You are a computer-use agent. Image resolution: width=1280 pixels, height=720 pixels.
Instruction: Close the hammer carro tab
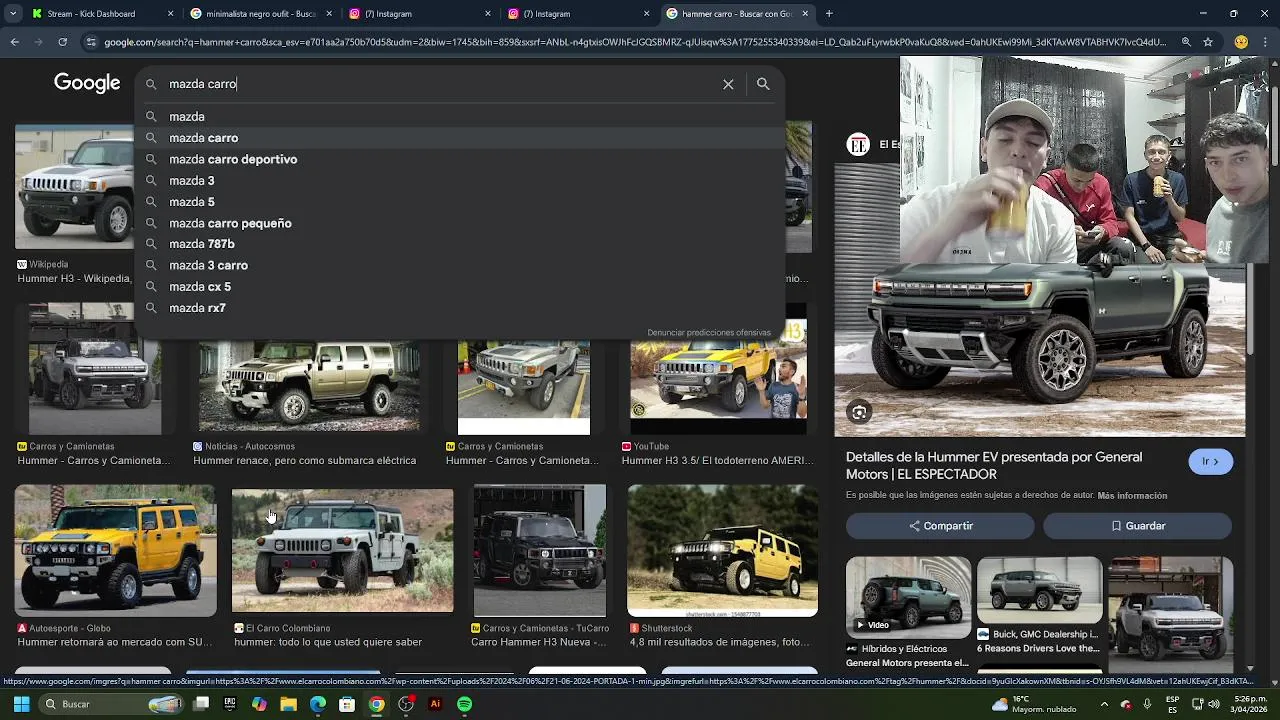pyautogui.click(x=805, y=14)
